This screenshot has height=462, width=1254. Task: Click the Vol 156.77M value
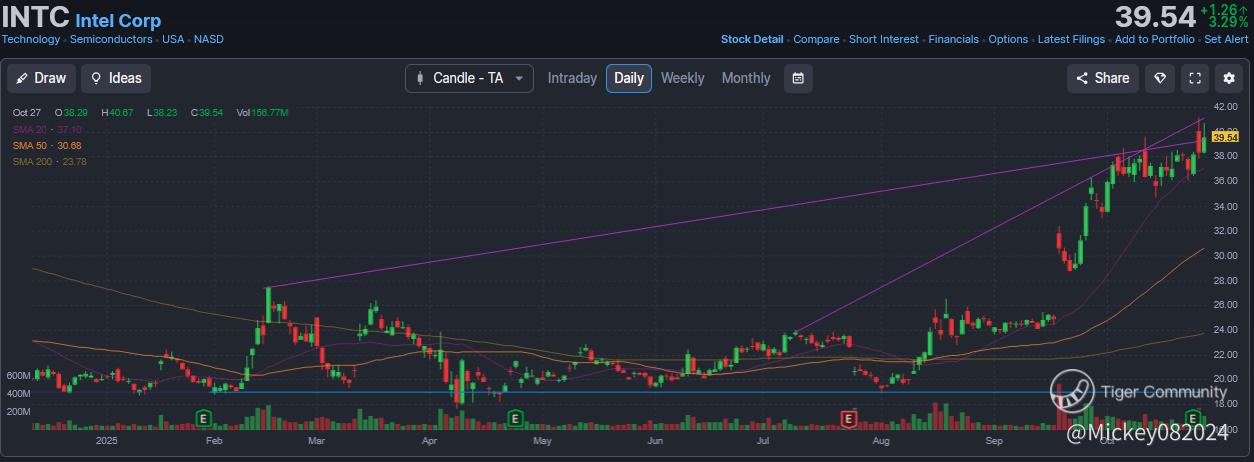[262, 113]
